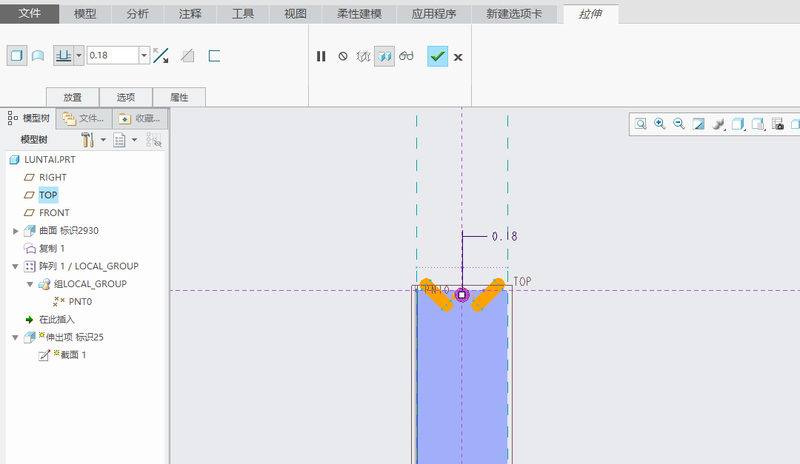Click the blind depth option icon
The height and width of the screenshot is (464, 800).
(63, 56)
